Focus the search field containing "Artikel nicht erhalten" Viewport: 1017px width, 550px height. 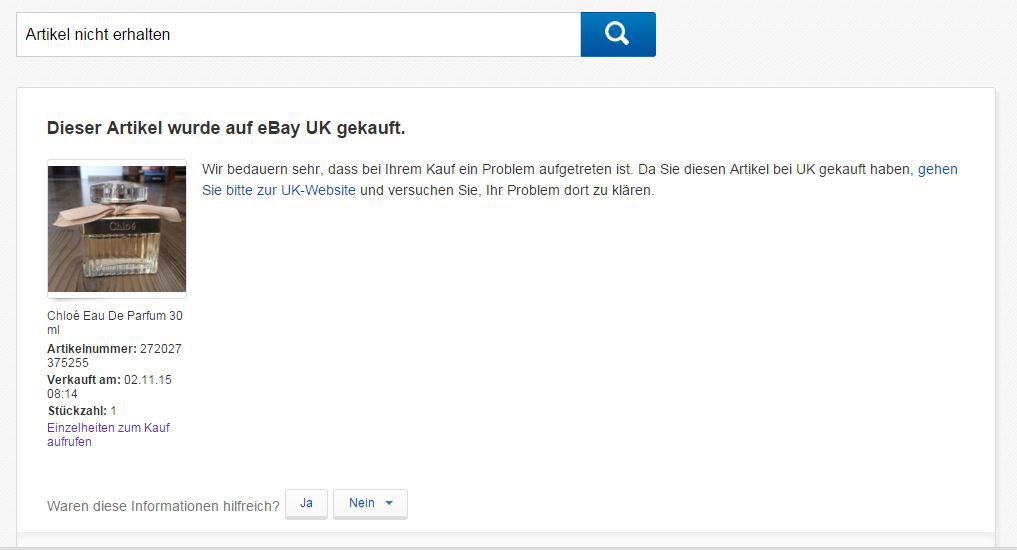coord(298,34)
